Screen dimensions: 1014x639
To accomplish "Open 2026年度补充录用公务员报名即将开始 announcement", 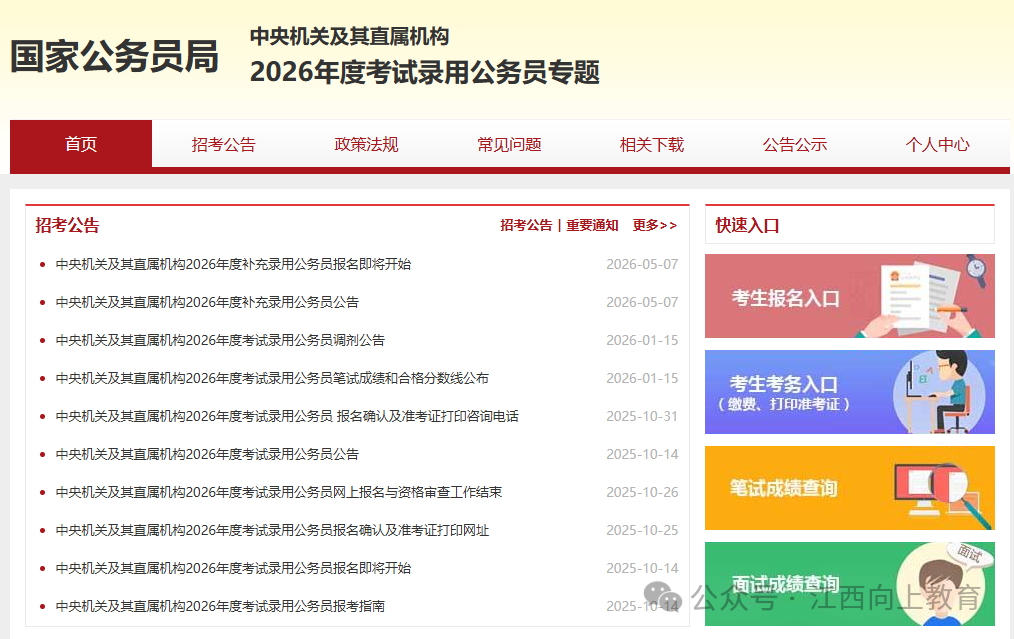I will (x=233, y=264).
